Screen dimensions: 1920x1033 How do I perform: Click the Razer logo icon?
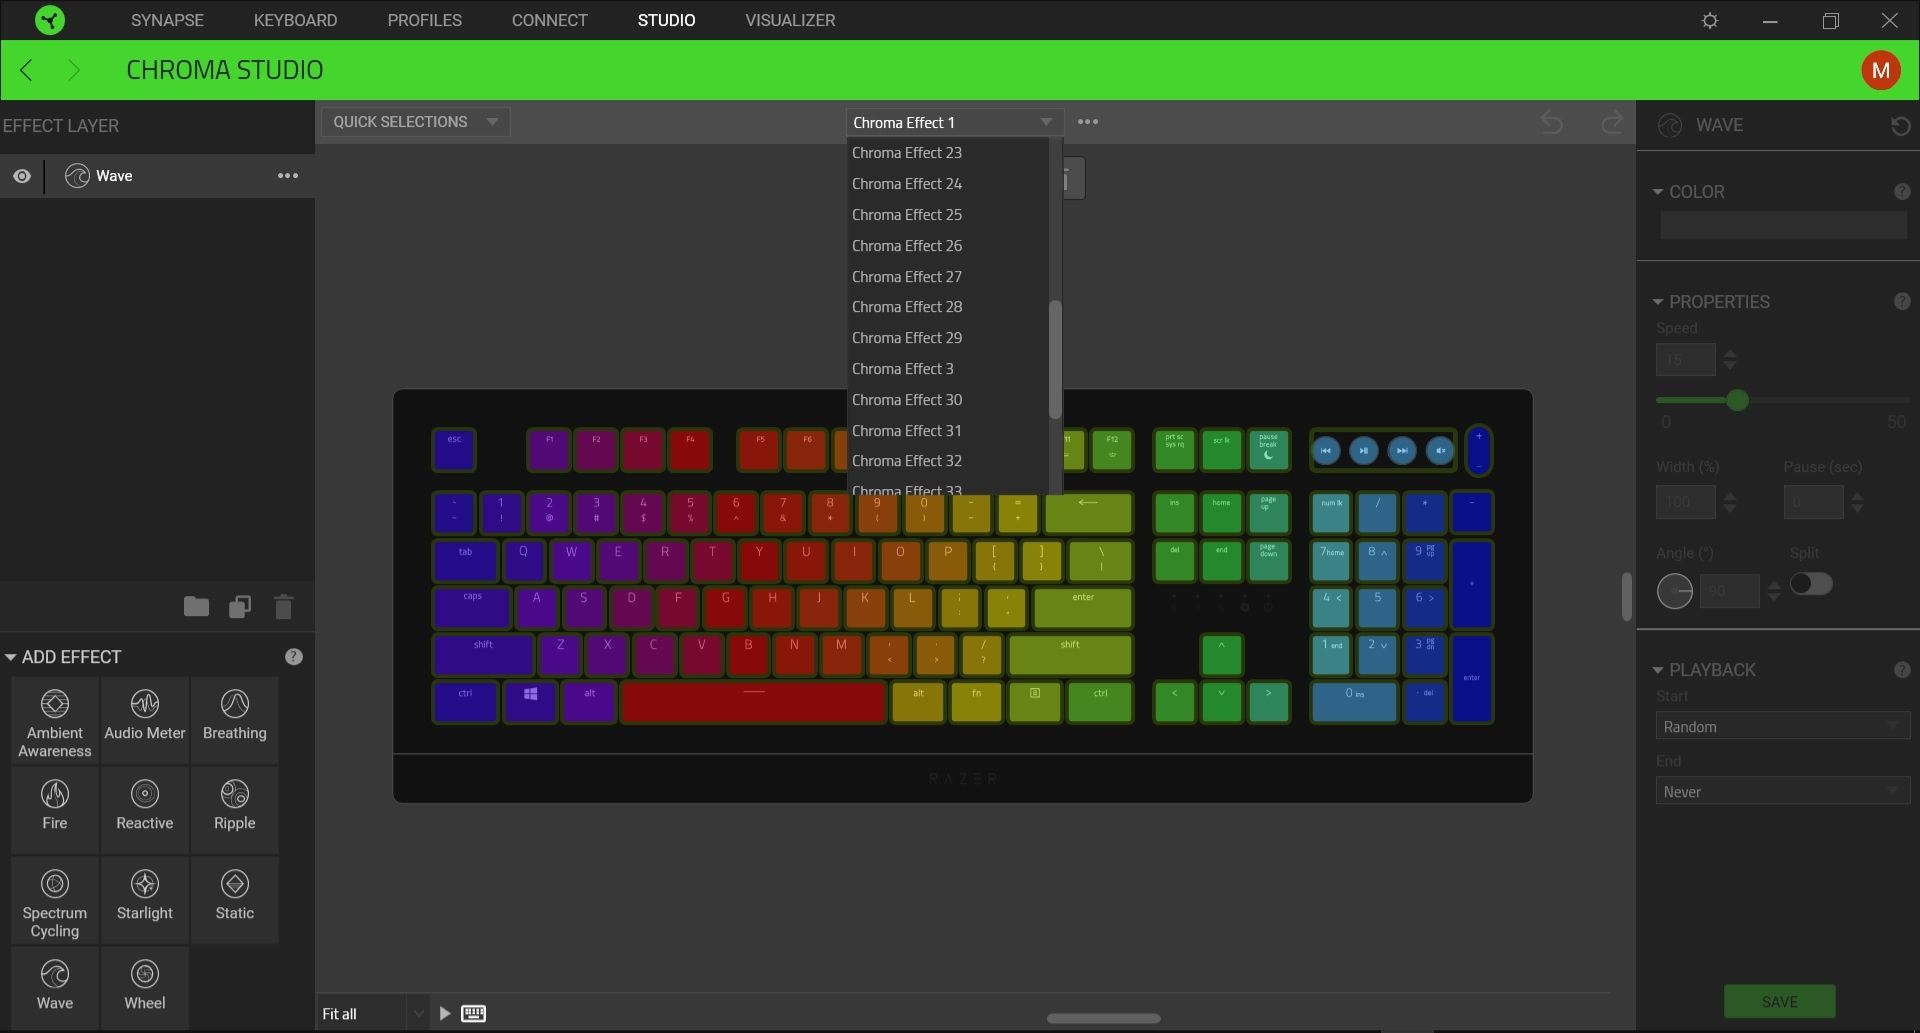49,20
